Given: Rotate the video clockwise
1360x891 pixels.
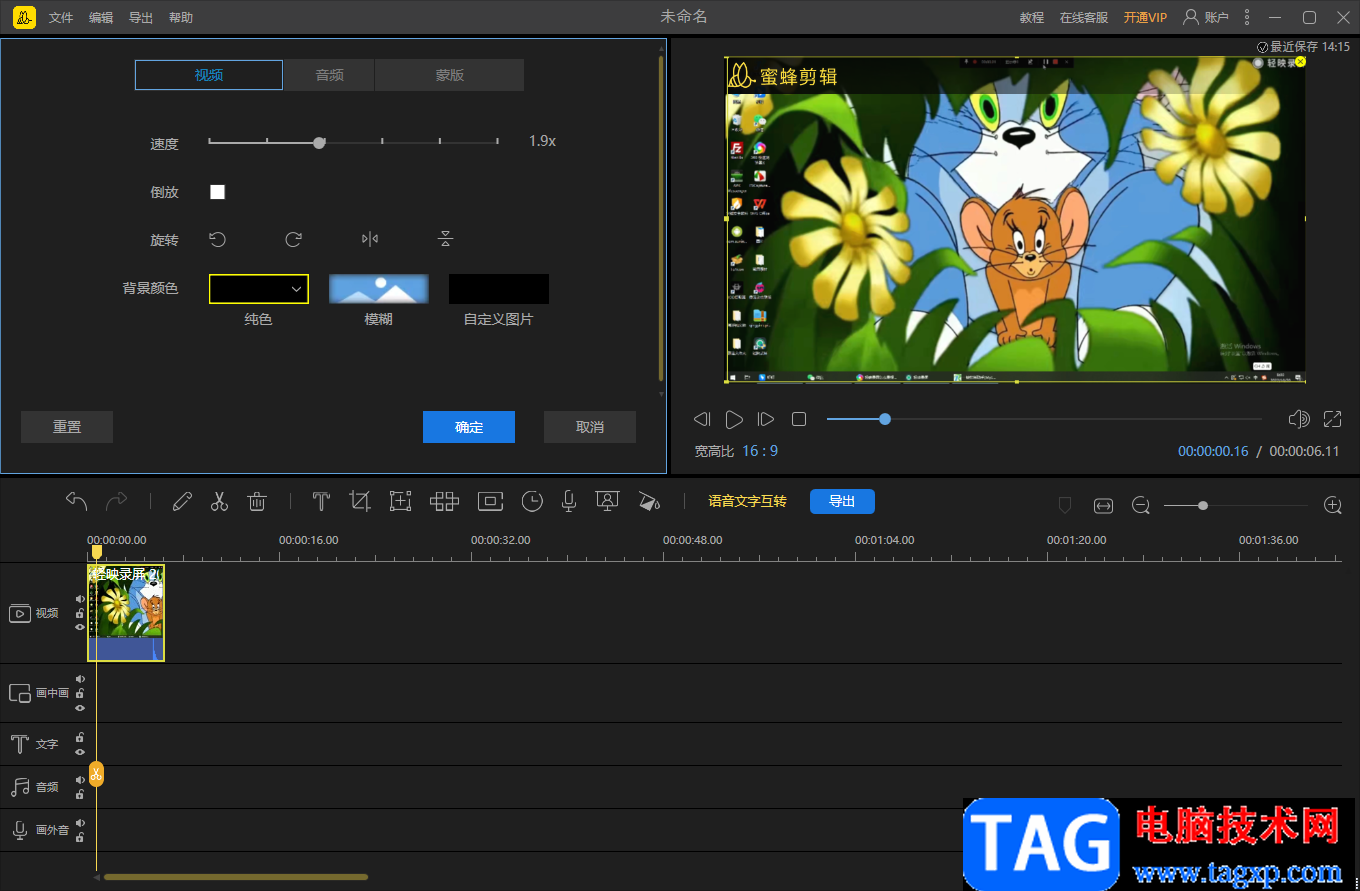Looking at the screenshot, I should pos(293,239).
